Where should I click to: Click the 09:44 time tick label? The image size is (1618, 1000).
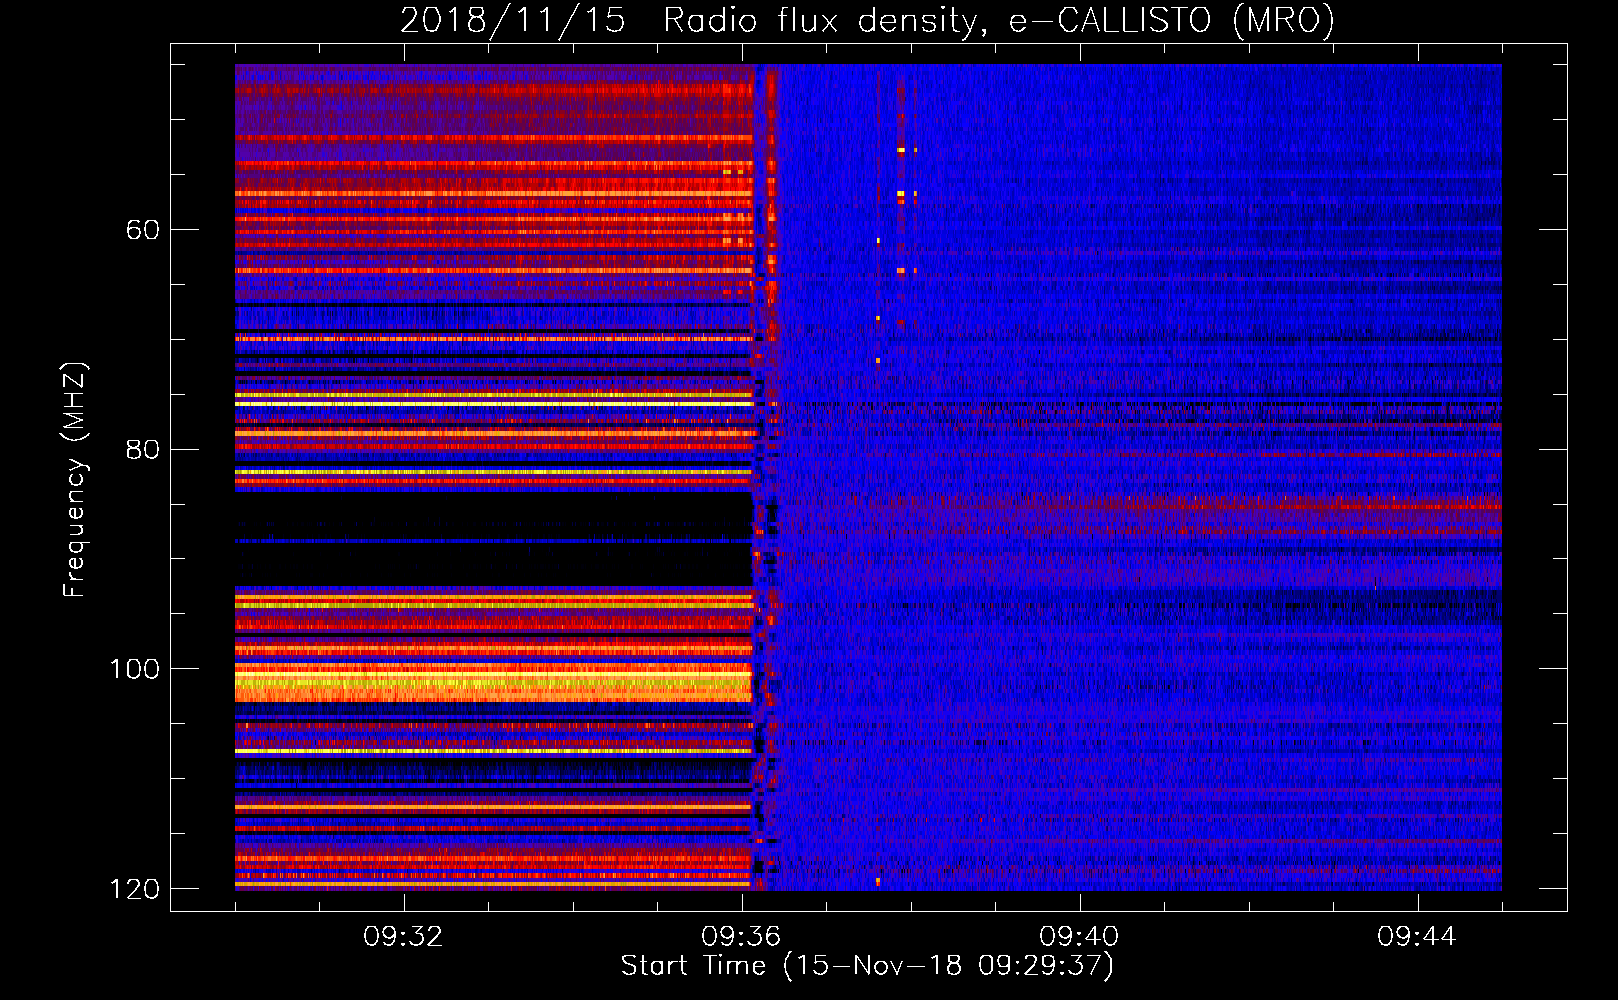click(1417, 937)
